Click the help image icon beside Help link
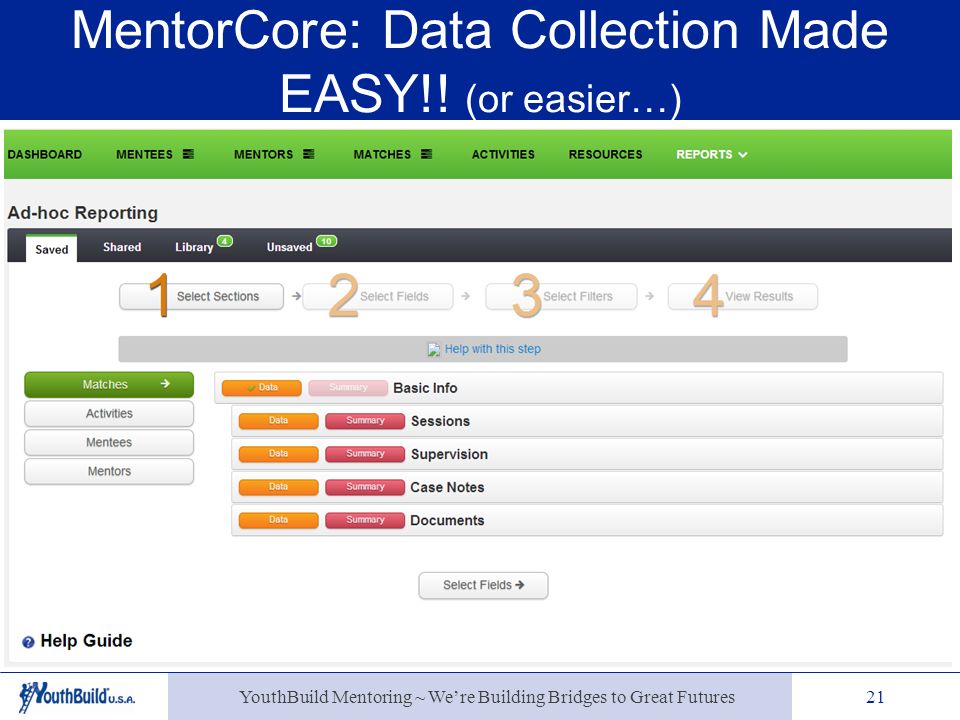Image resolution: width=960 pixels, height=720 pixels. pyautogui.click(x=434, y=350)
